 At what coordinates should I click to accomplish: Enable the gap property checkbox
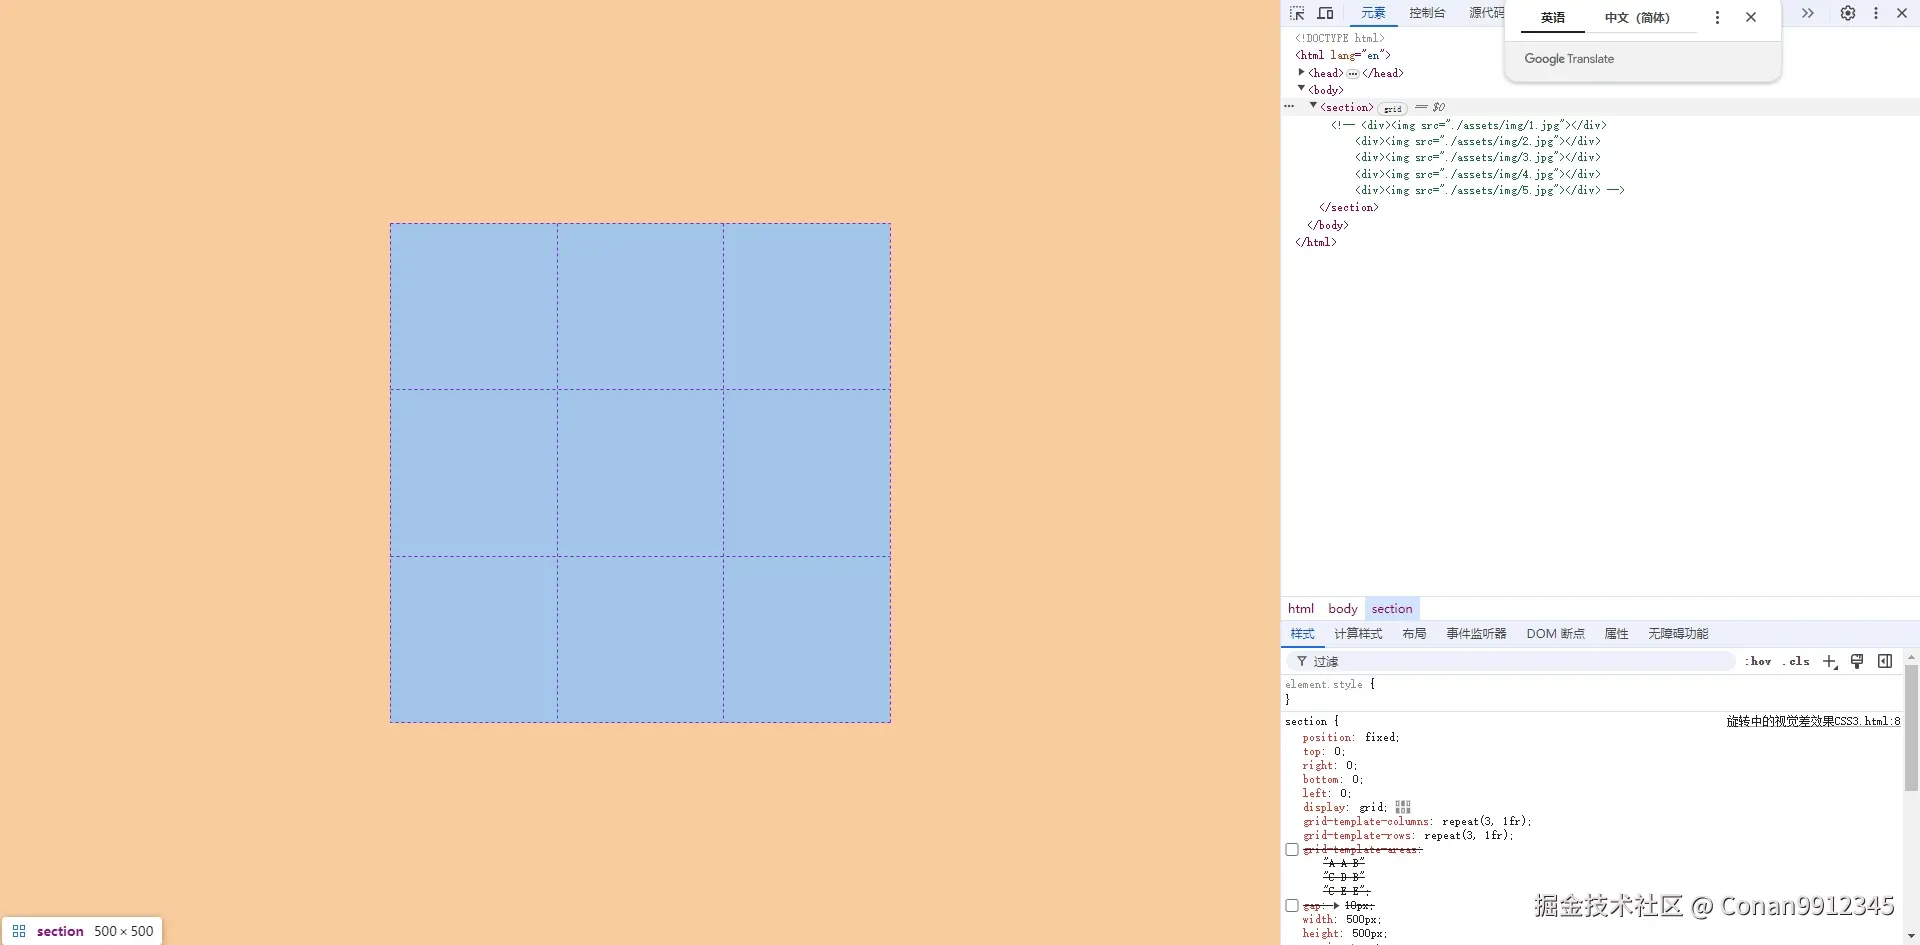coord(1292,905)
